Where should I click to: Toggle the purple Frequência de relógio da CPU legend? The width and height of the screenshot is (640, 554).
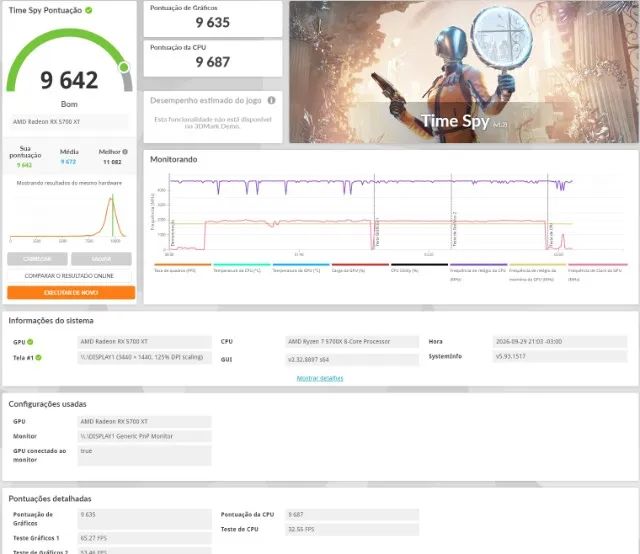click(x=478, y=272)
